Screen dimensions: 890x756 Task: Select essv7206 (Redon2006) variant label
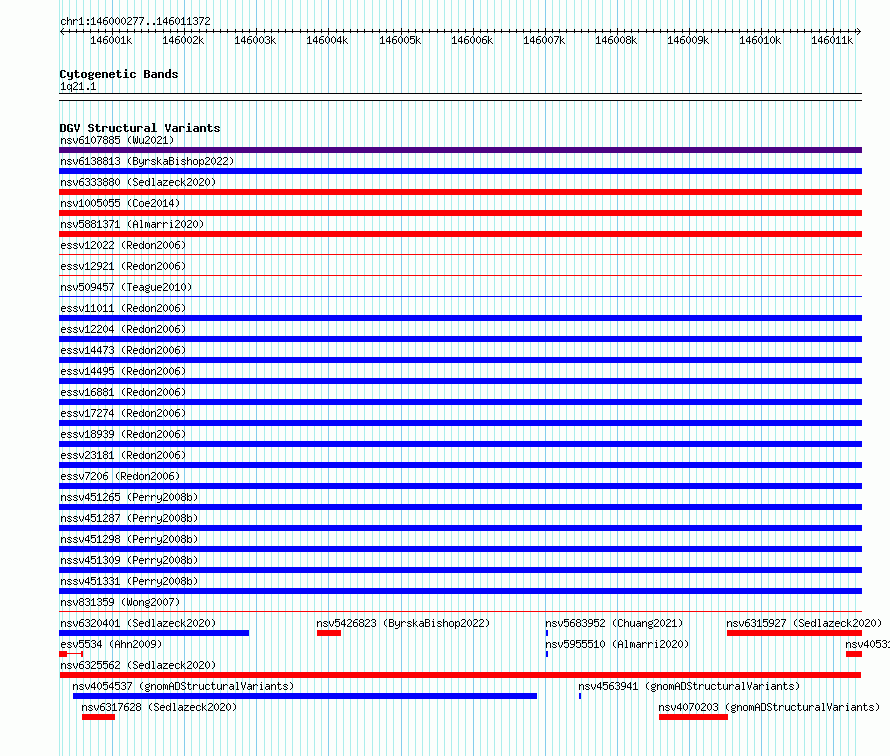[x=120, y=476]
